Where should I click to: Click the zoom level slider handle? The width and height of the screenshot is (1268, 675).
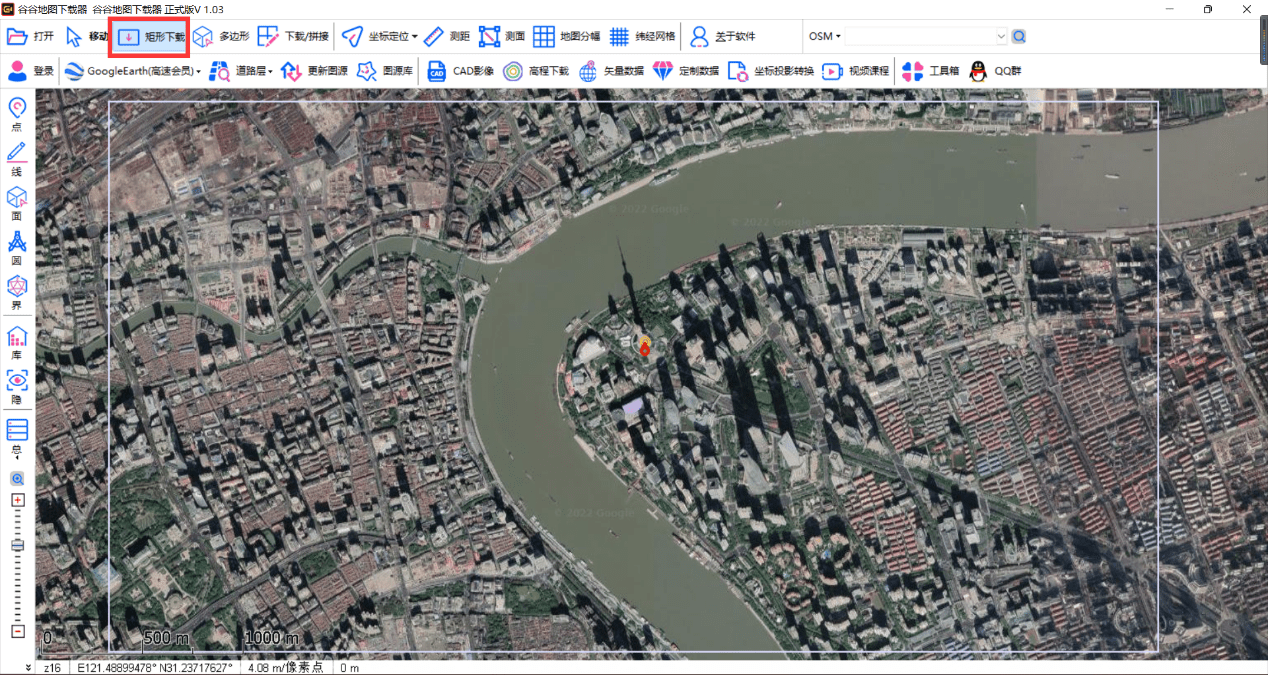pos(17,545)
